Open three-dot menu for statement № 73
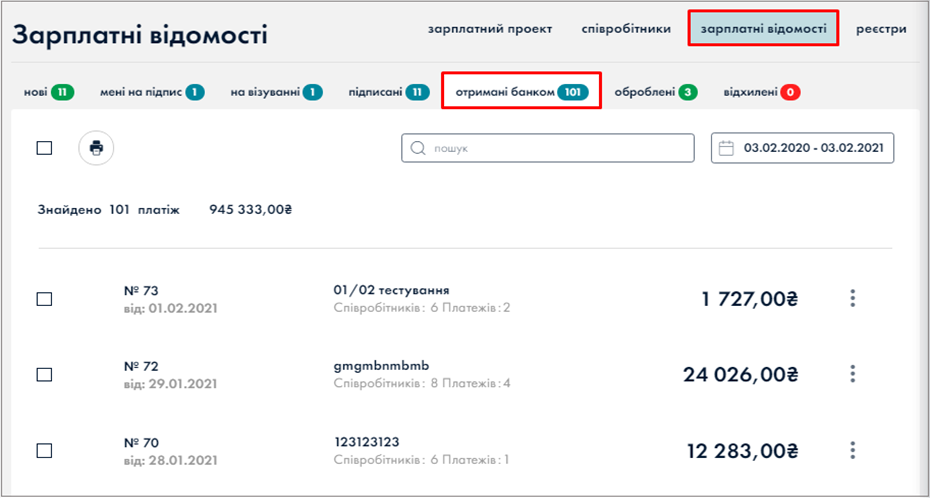 pyautogui.click(x=852, y=298)
